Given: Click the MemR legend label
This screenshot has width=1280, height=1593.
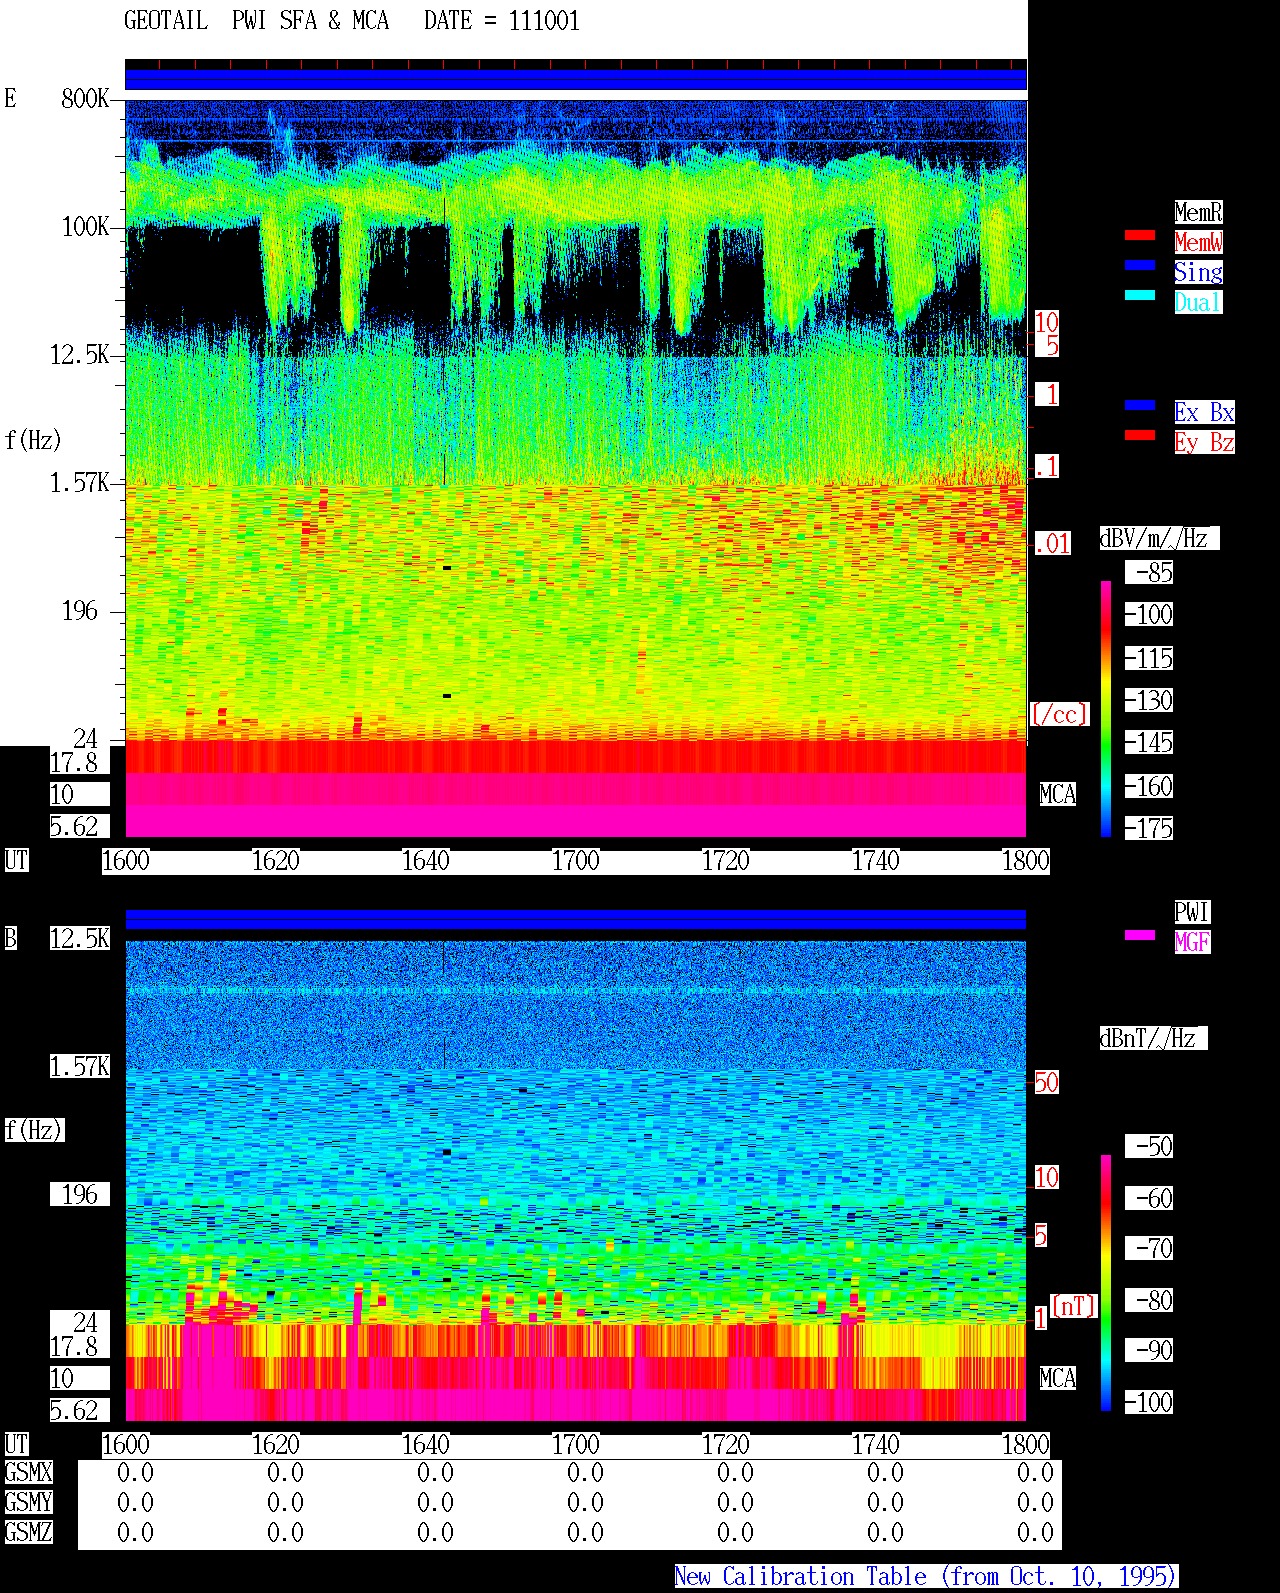Looking at the screenshot, I should pos(1198,212).
